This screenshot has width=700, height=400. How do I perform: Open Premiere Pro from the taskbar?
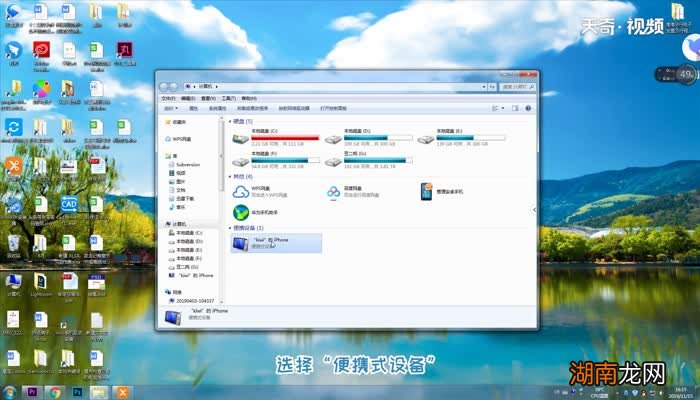(x=32, y=392)
